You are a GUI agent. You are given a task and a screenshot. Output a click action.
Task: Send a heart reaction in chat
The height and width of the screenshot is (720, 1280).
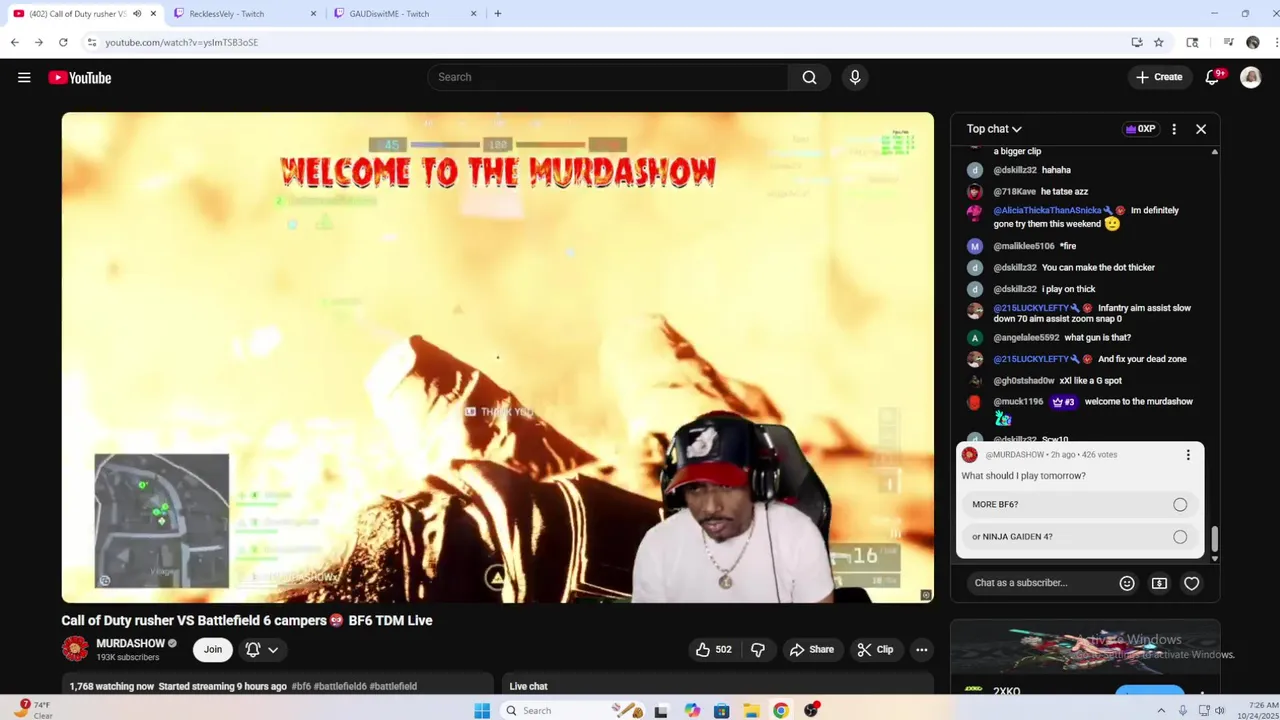[x=1192, y=583]
